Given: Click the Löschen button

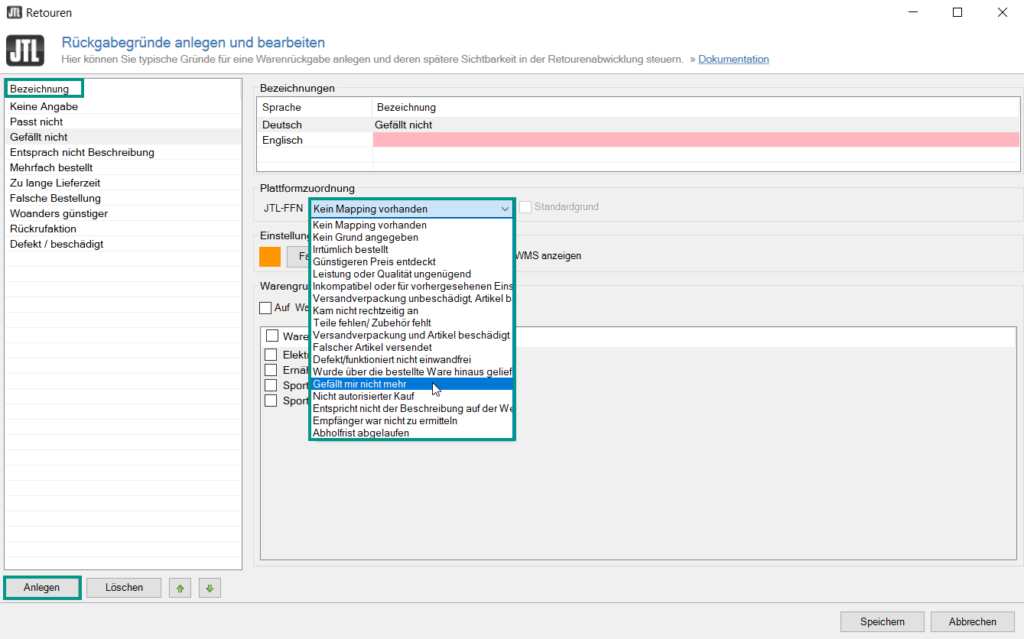Looking at the screenshot, I should (x=124, y=588).
